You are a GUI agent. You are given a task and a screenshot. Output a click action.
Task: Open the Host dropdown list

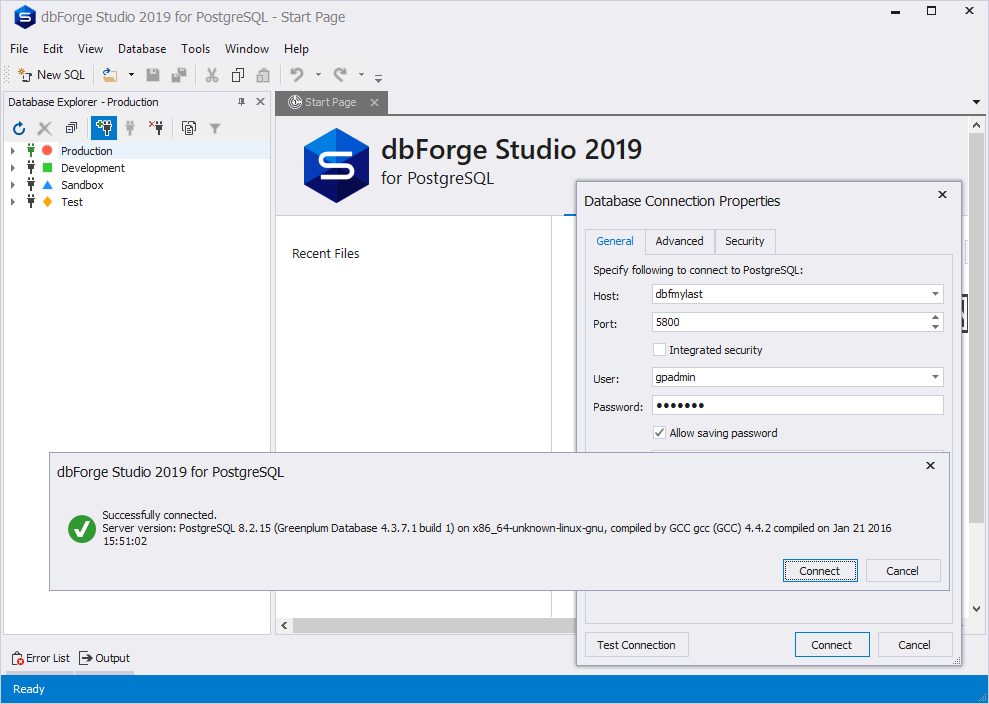tap(935, 294)
